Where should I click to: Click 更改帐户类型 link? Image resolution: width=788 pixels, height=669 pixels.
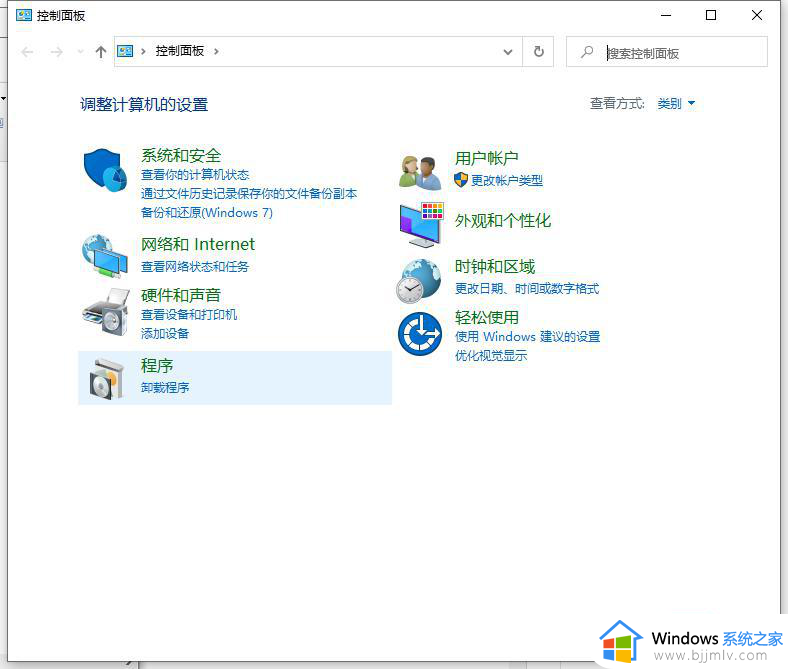click(x=507, y=180)
